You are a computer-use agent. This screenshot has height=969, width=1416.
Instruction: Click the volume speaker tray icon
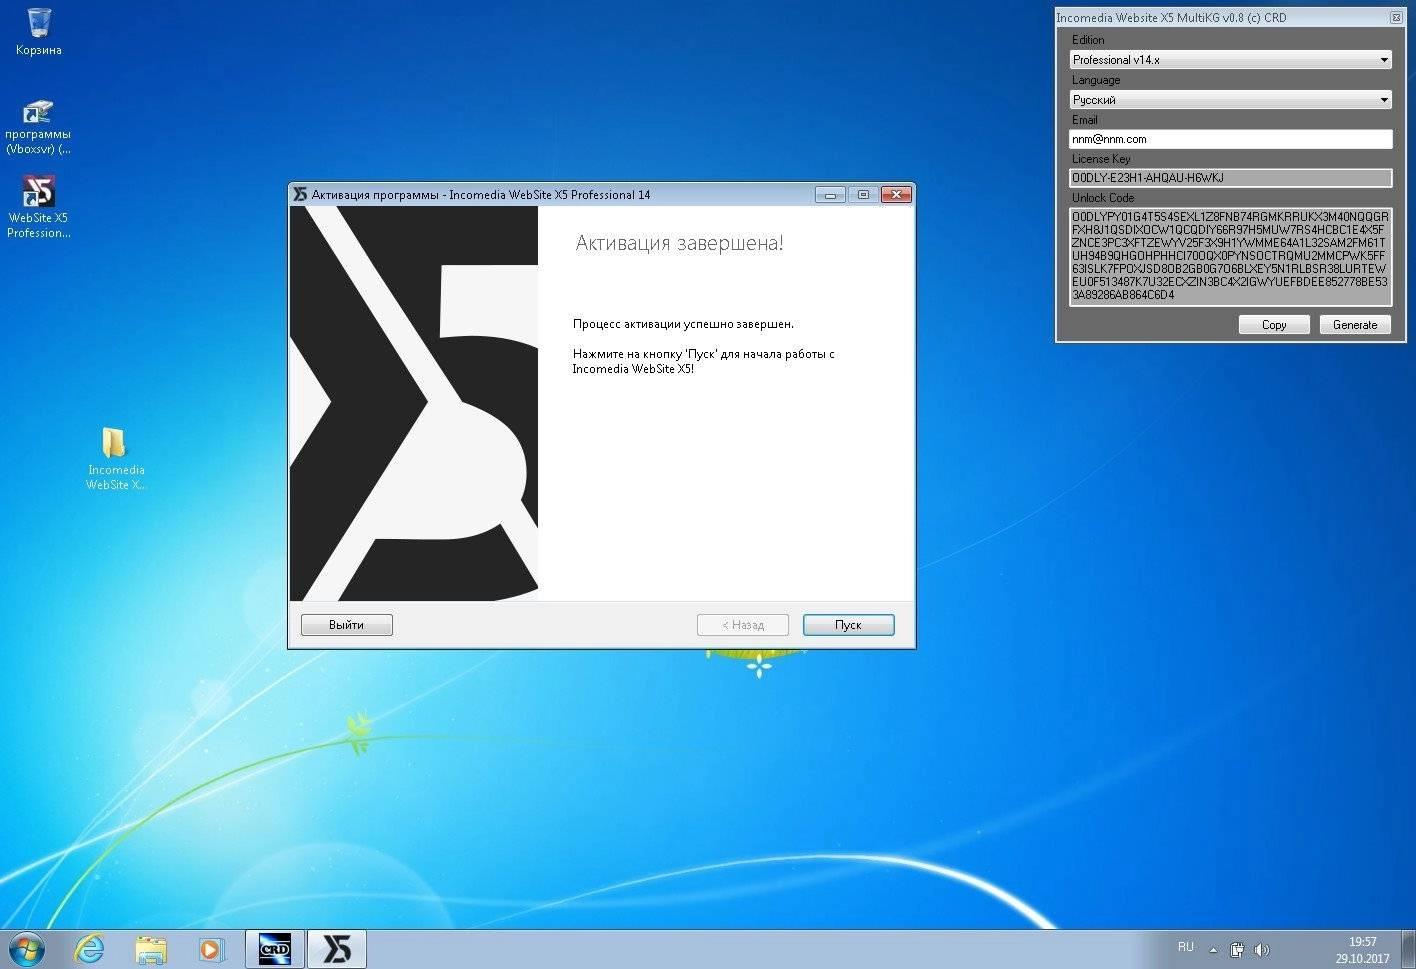tap(1262, 950)
